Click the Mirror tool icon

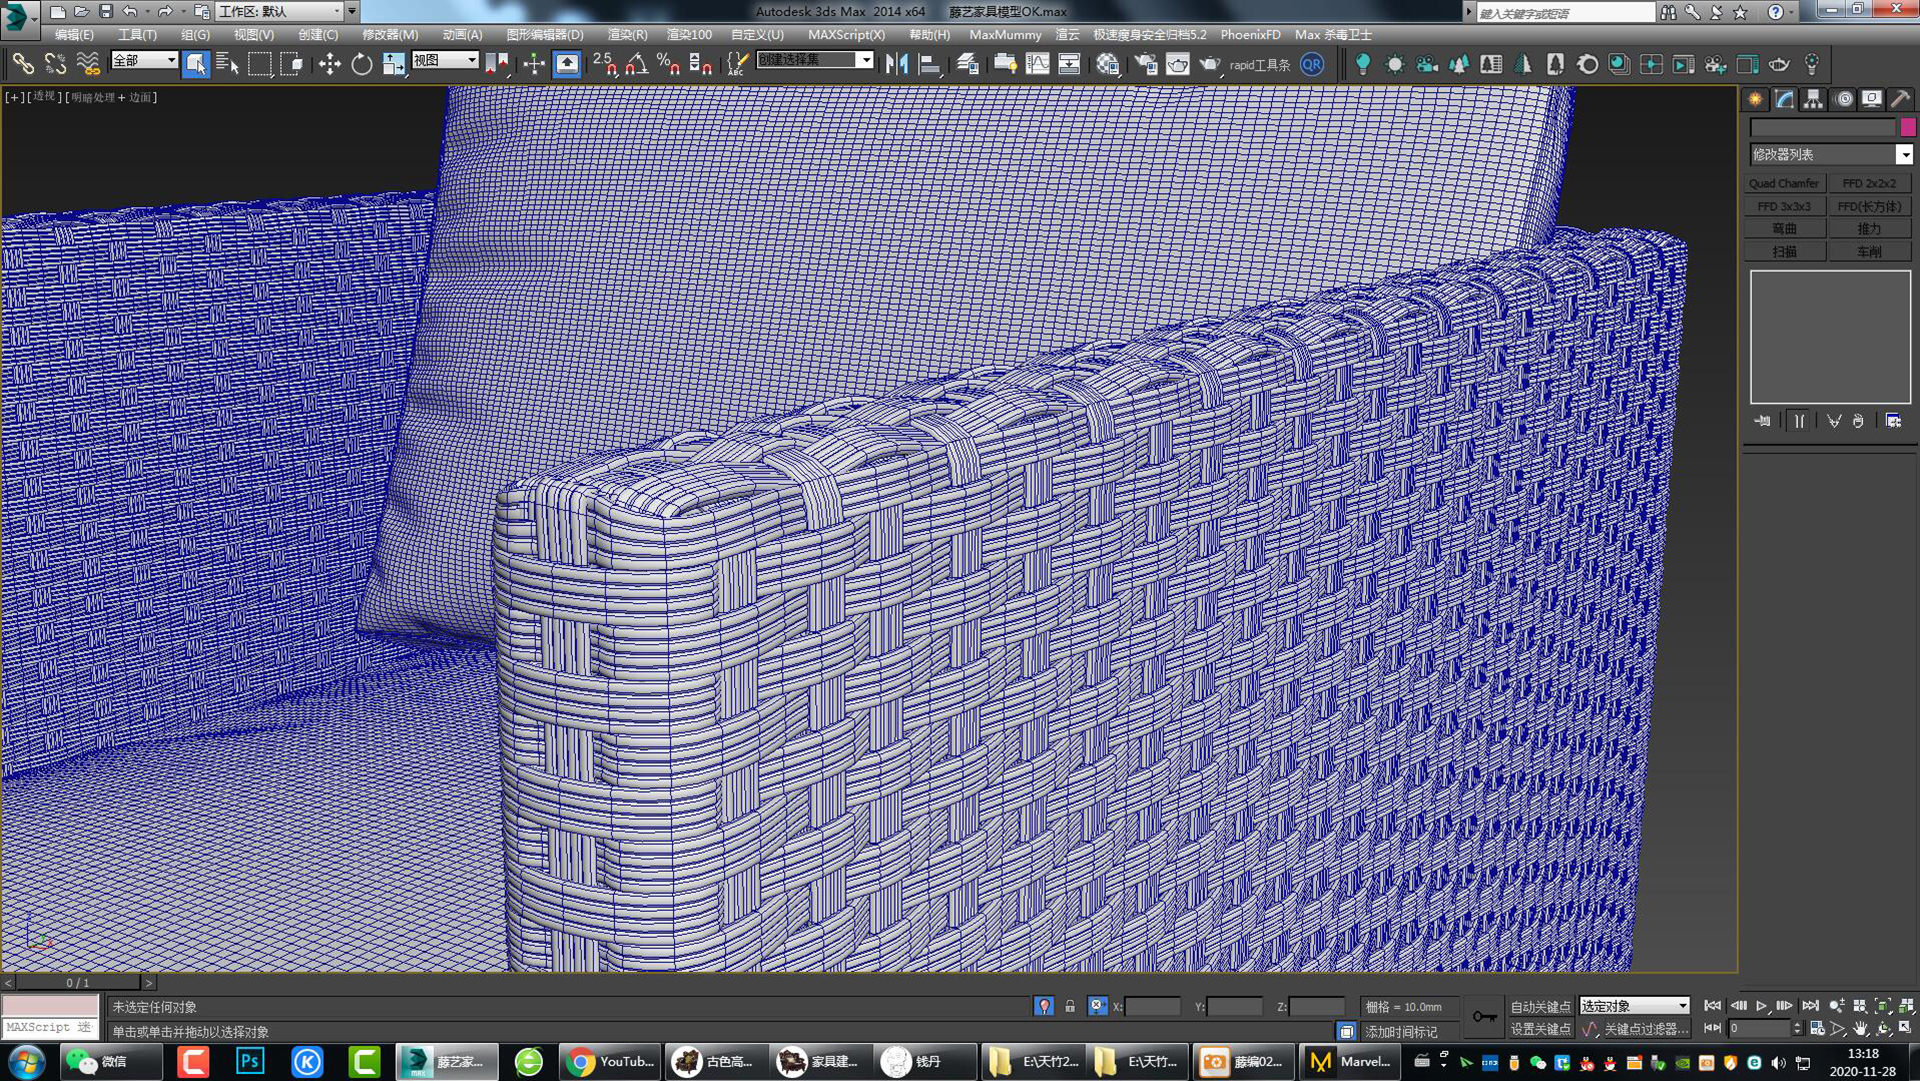click(896, 64)
